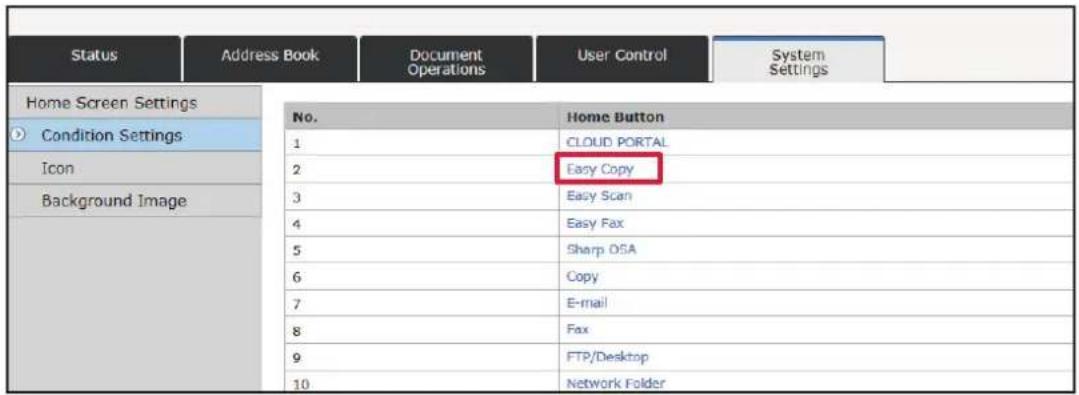This screenshot has width=1079, height=395.
Task: Click the Easy Fax link
Action: [x=595, y=223]
